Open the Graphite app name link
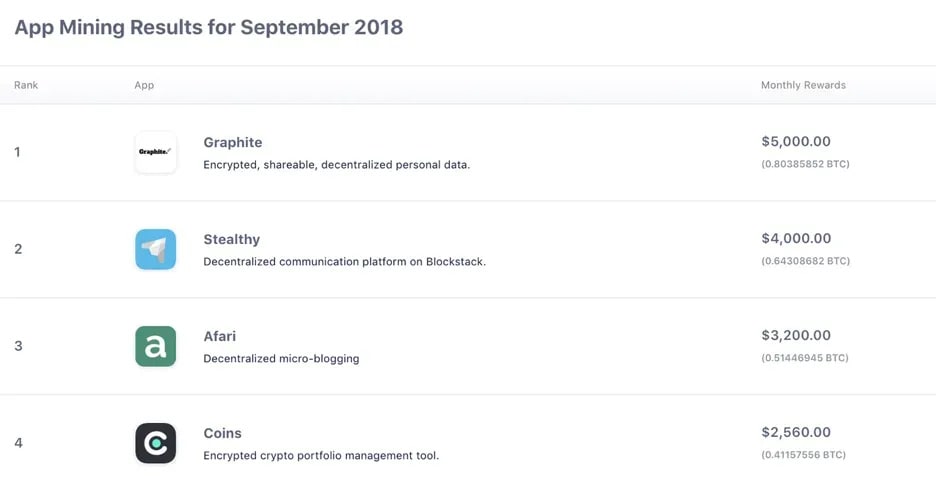This screenshot has width=936, height=486. pos(233,142)
